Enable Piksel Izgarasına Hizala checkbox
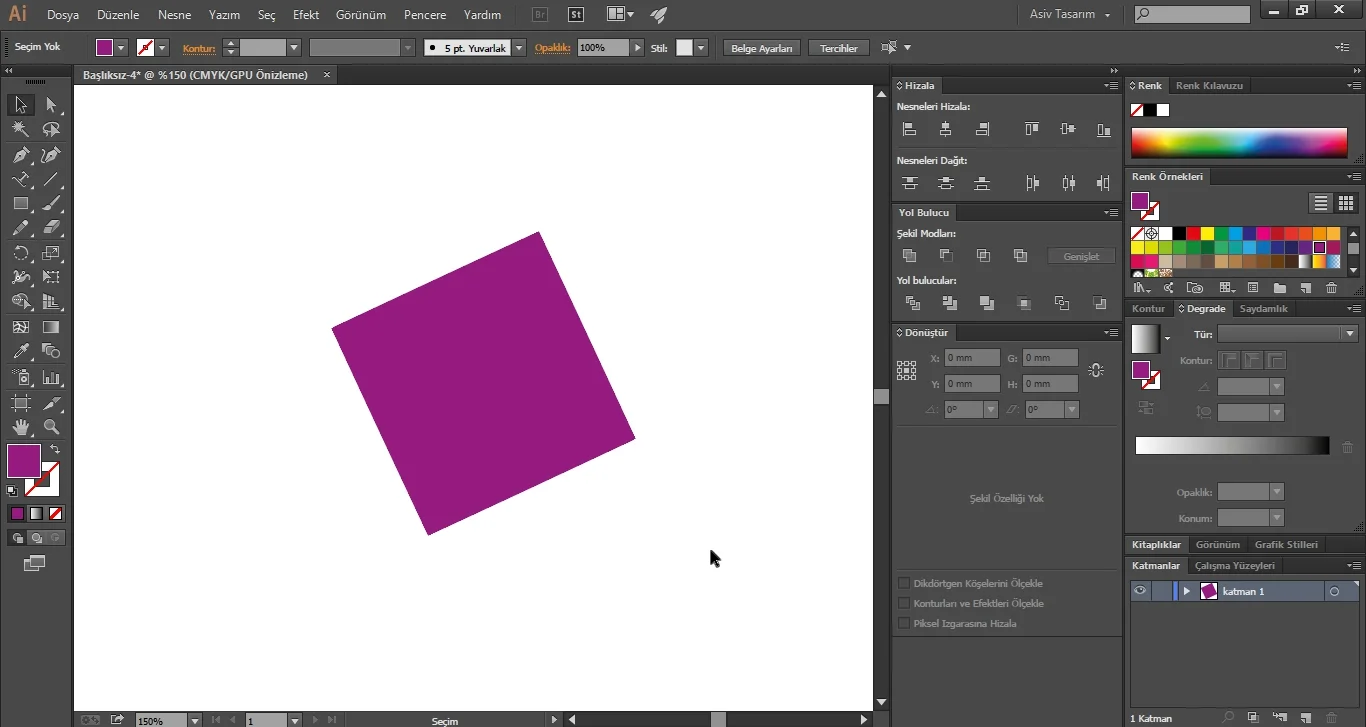This screenshot has height=727, width=1366. [904, 623]
